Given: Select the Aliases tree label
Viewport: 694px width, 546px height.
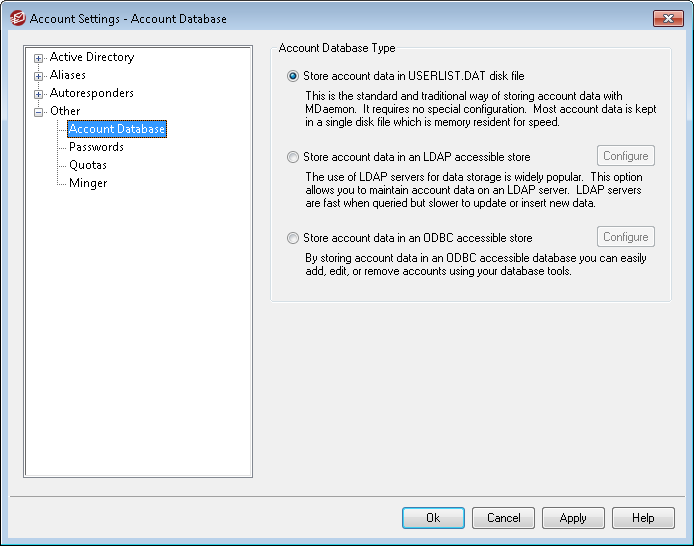Looking at the screenshot, I should [x=68, y=75].
